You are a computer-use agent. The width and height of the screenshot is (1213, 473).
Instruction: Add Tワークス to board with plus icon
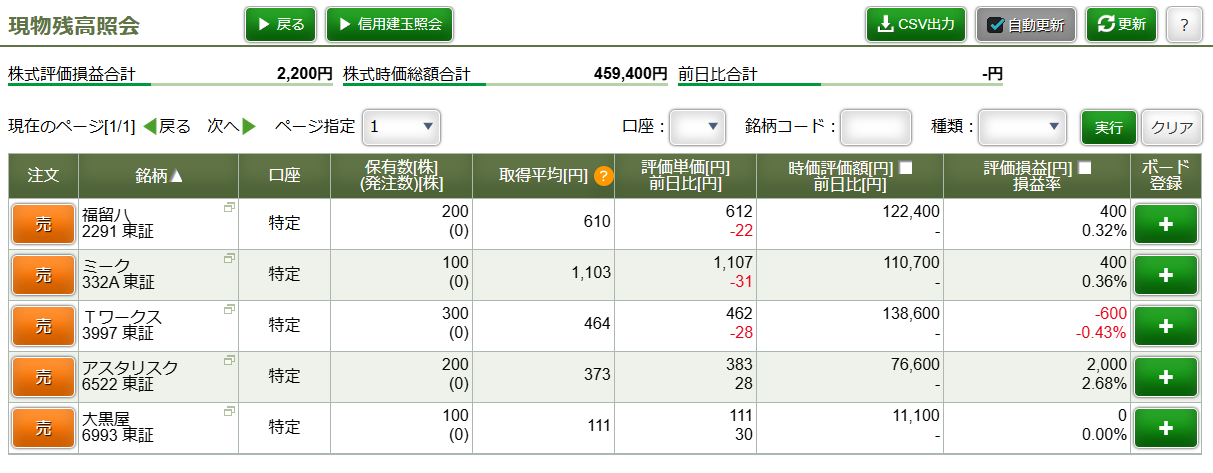coord(1165,326)
